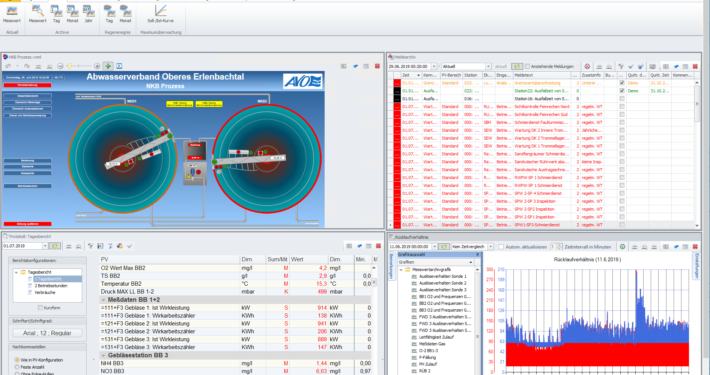This screenshot has height=375, width=710.
Task: Open Tag archive in Archive group
Action: coord(56,14)
